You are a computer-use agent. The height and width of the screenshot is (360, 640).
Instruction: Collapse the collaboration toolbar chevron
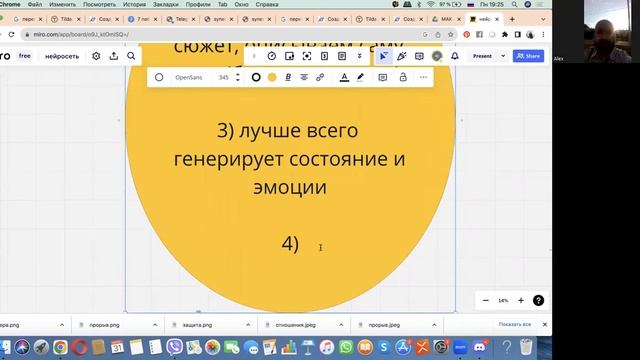point(254,56)
